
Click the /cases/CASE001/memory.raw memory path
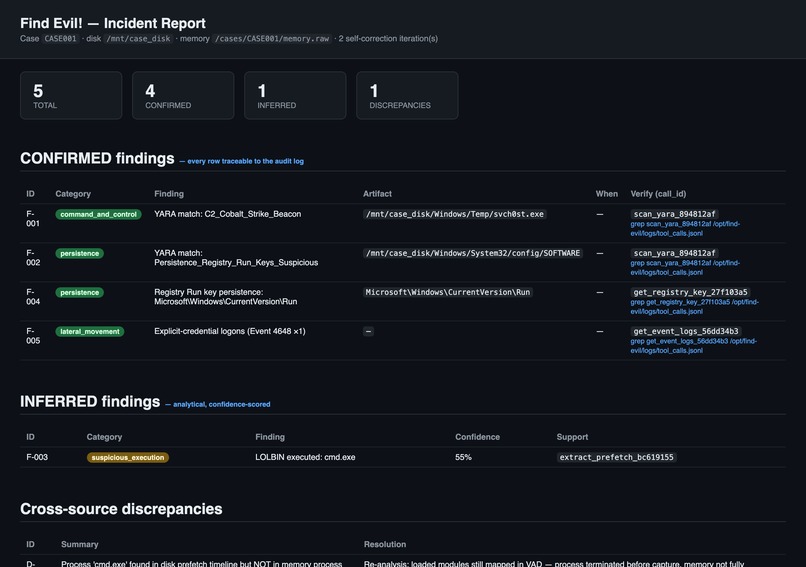point(272,39)
